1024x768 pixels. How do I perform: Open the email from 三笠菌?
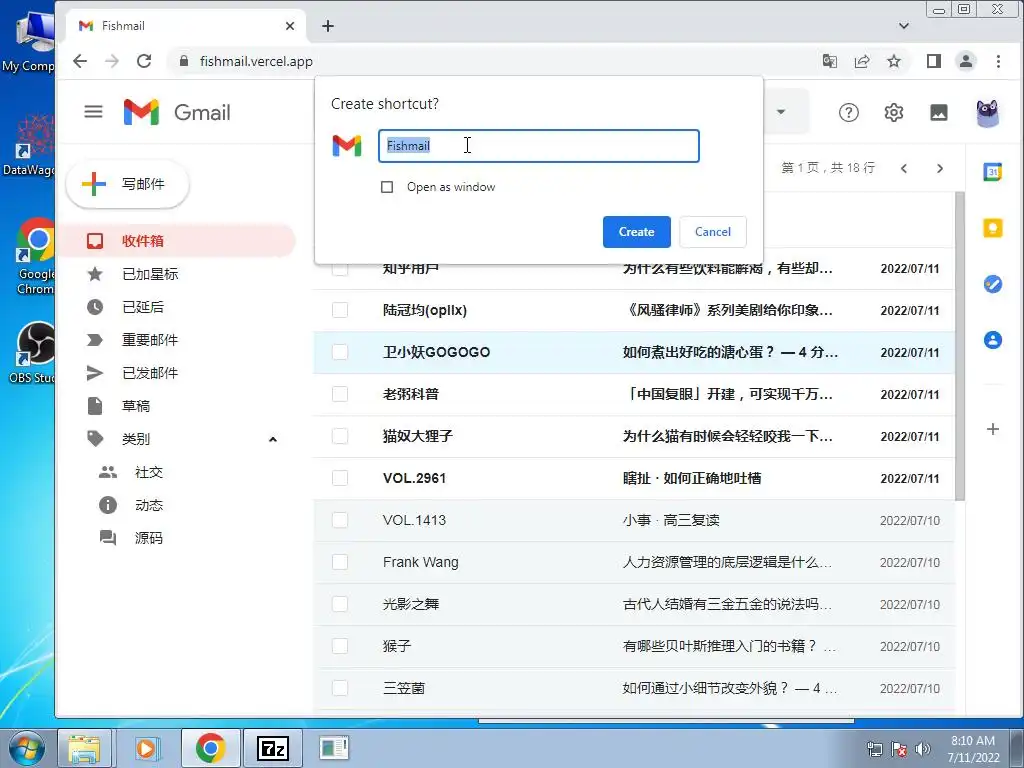pyautogui.click(x=633, y=688)
